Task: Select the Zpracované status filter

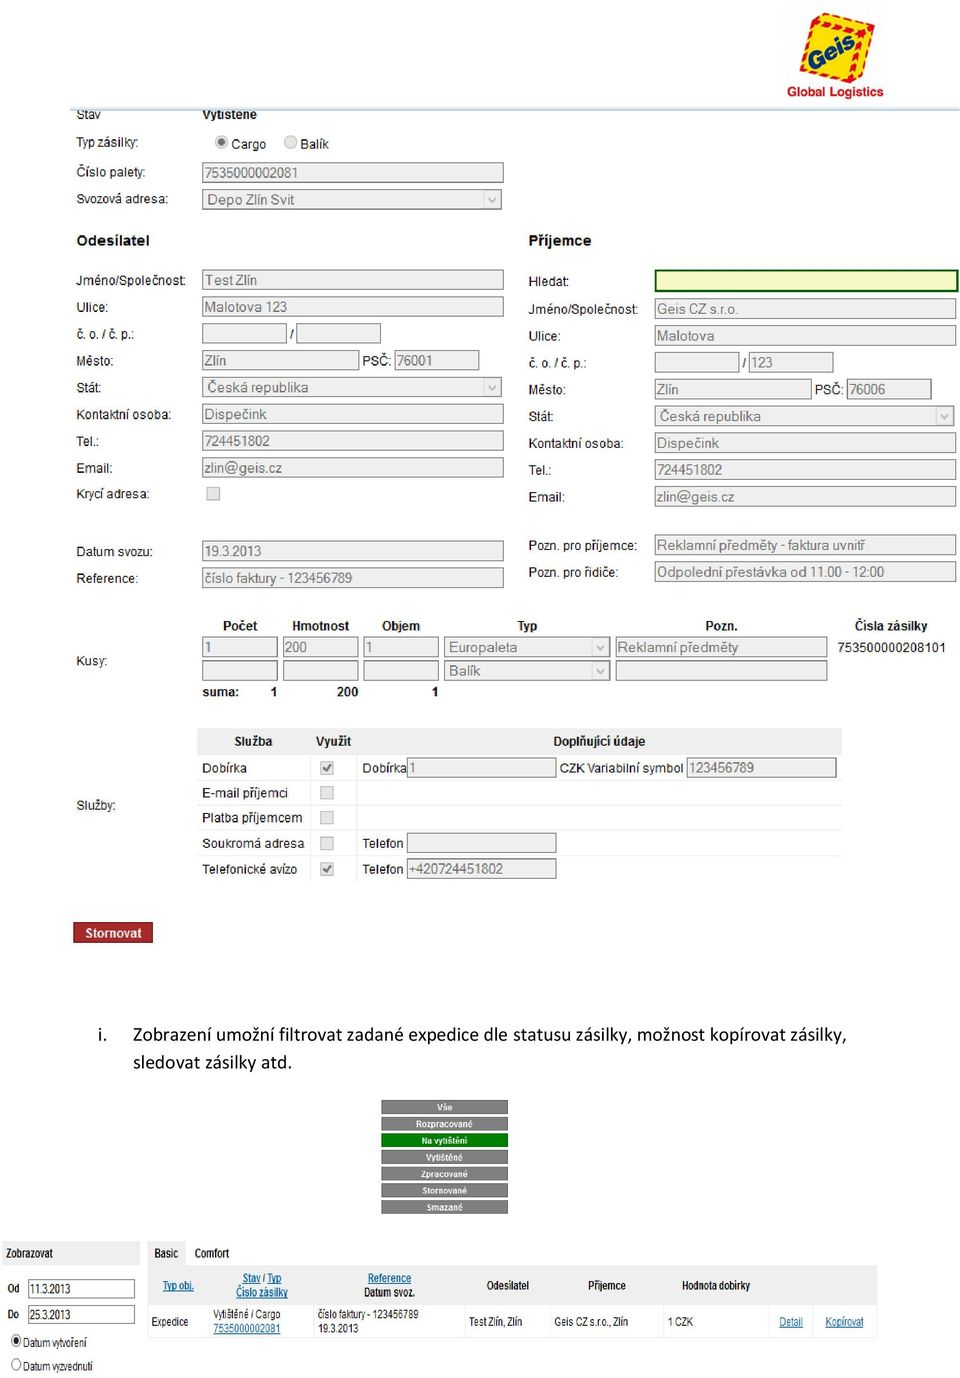Action: 444,1174
